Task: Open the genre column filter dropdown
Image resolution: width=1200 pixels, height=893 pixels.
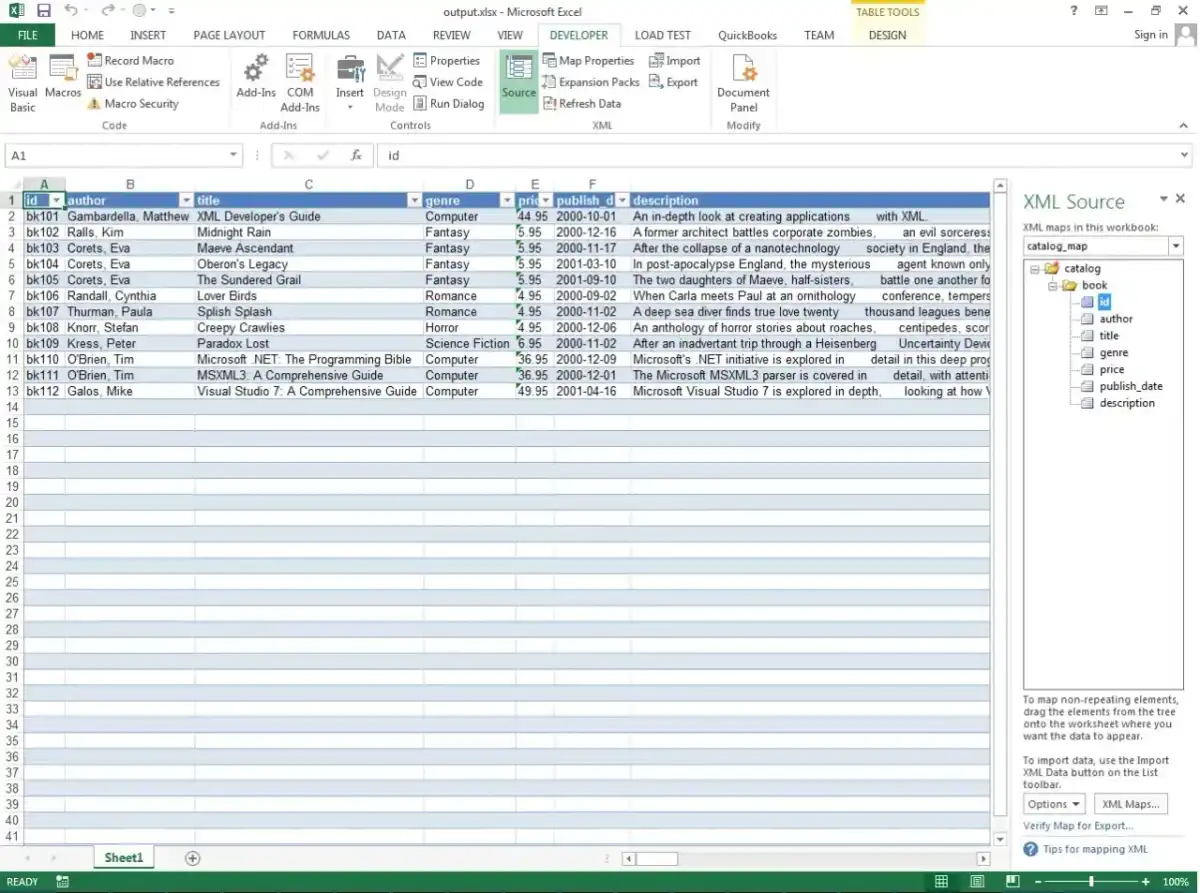Action: click(x=507, y=201)
